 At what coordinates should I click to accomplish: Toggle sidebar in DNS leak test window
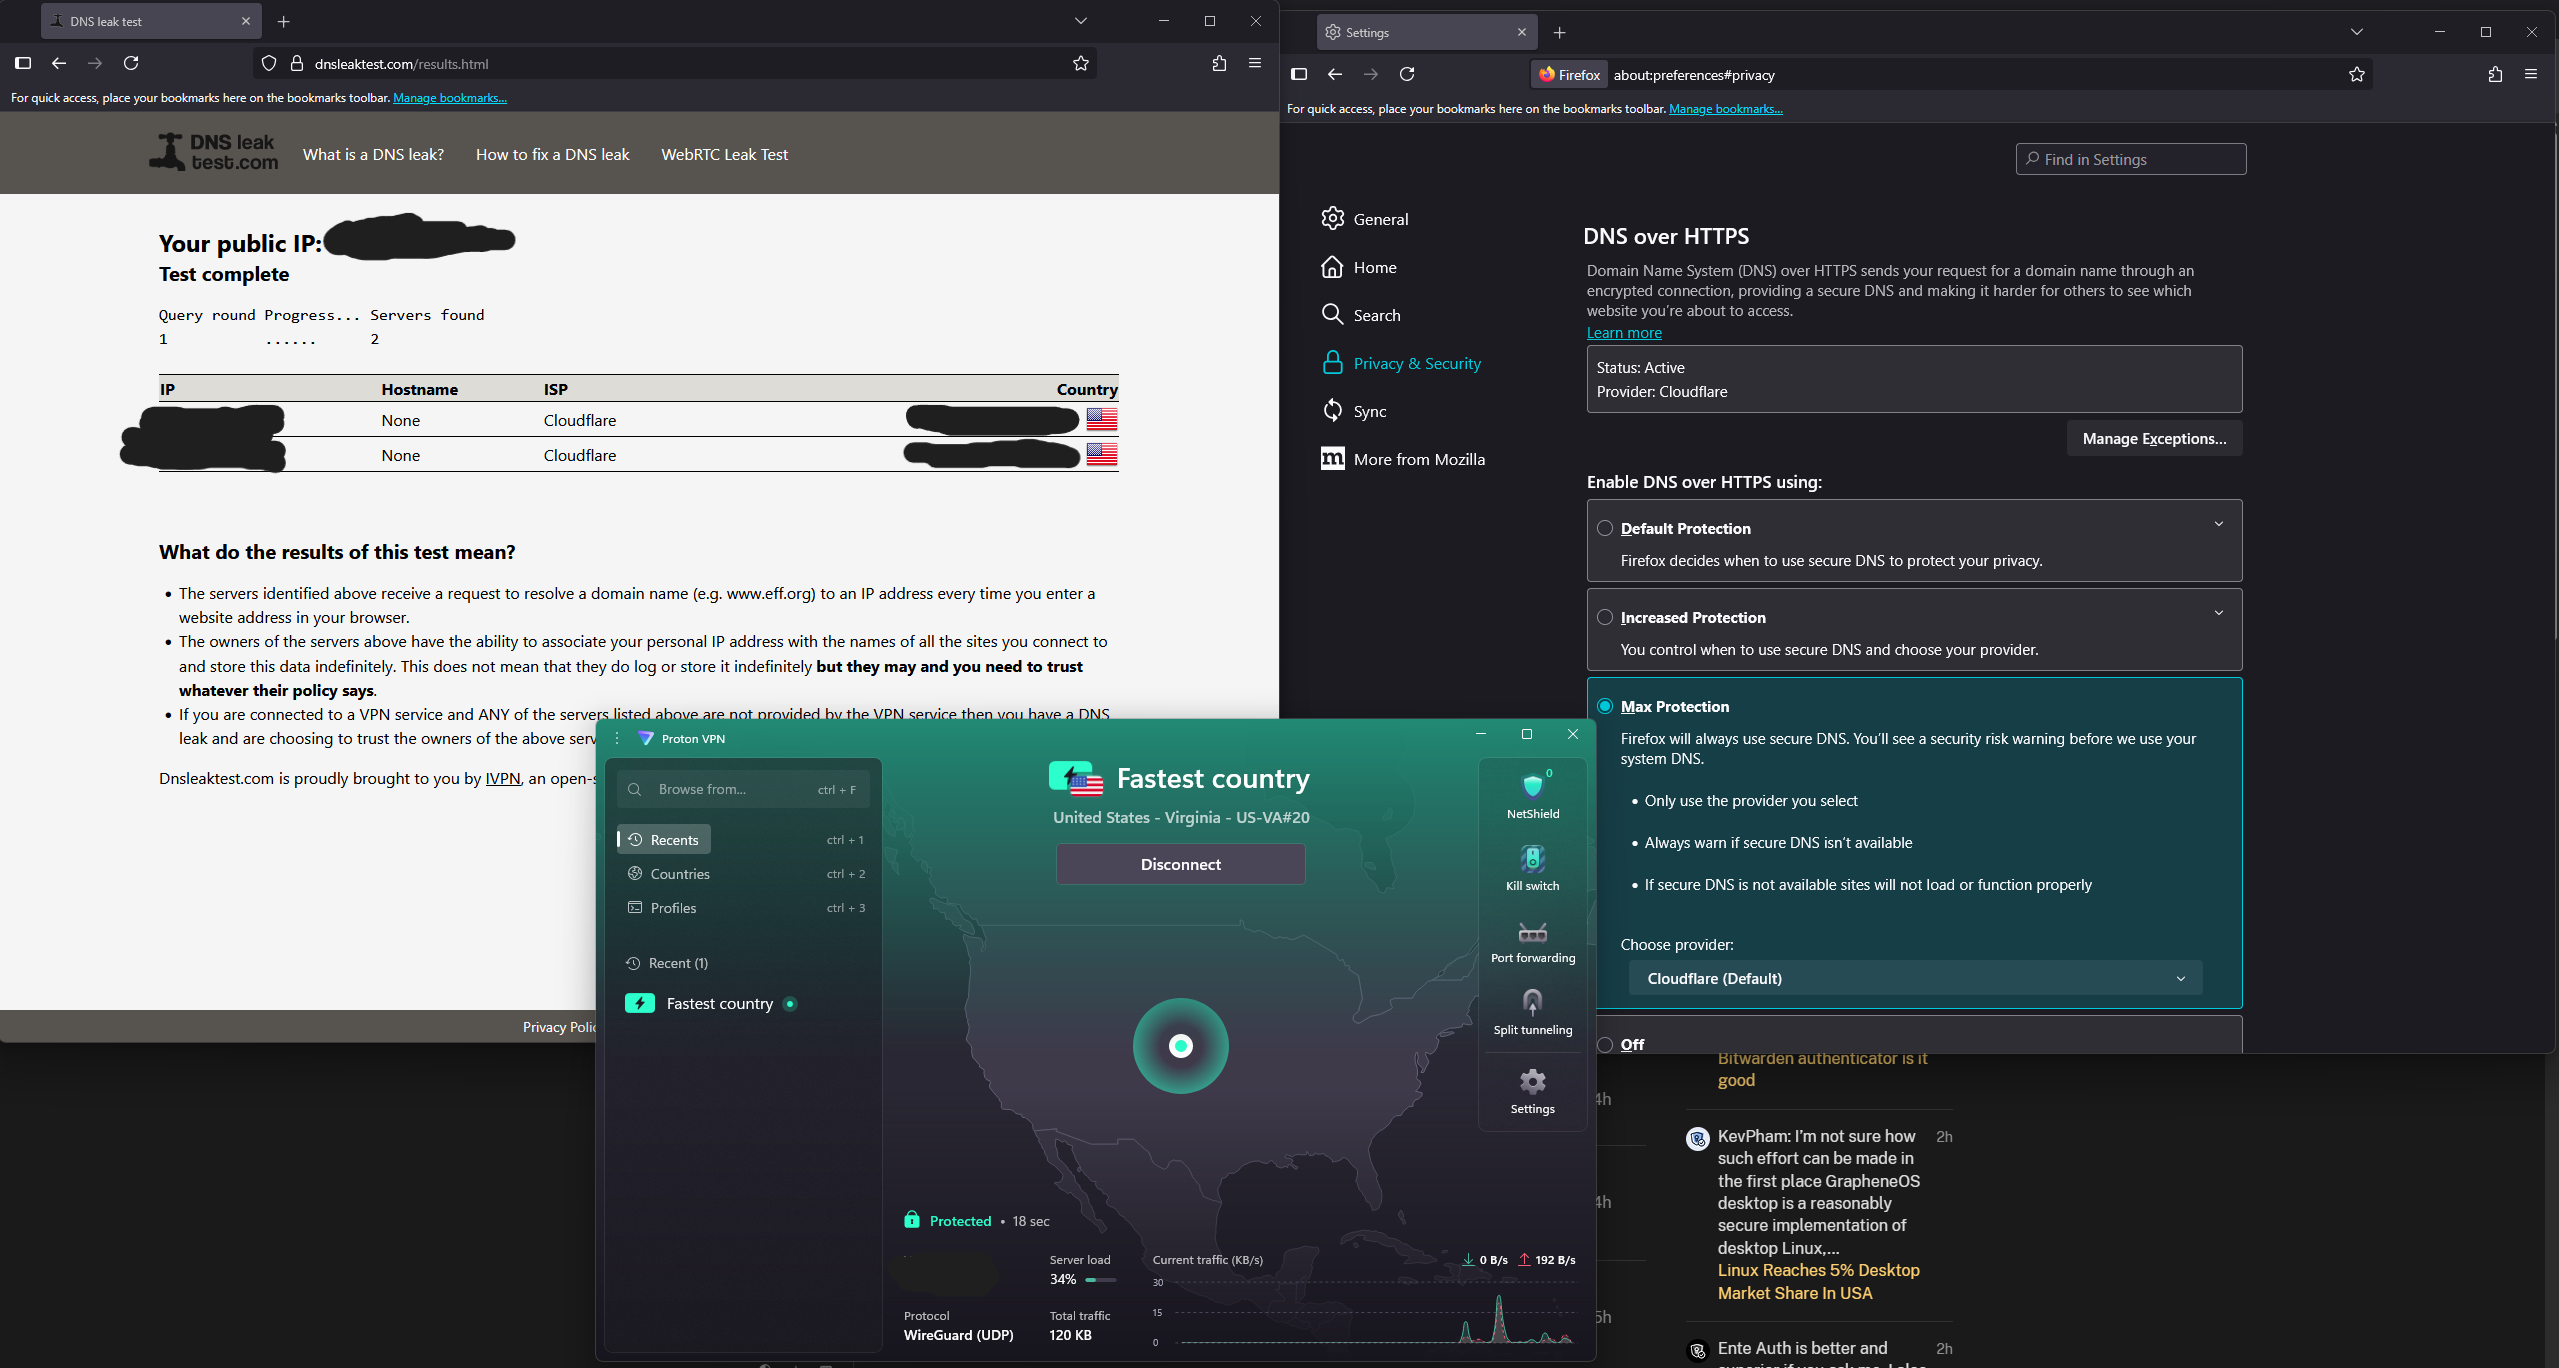click(x=23, y=63)
